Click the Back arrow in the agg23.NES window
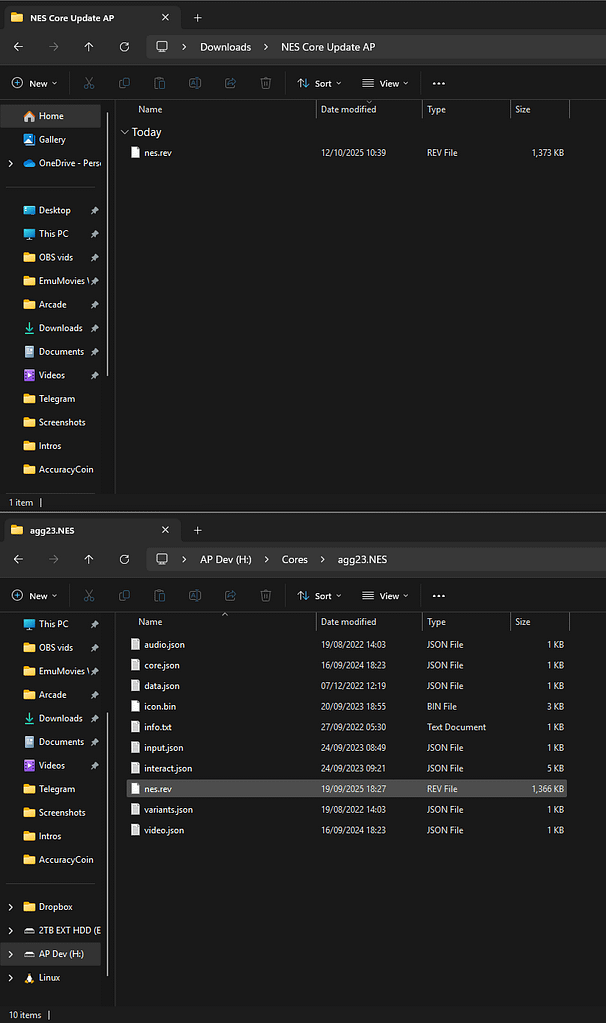 tap(18, 559)
